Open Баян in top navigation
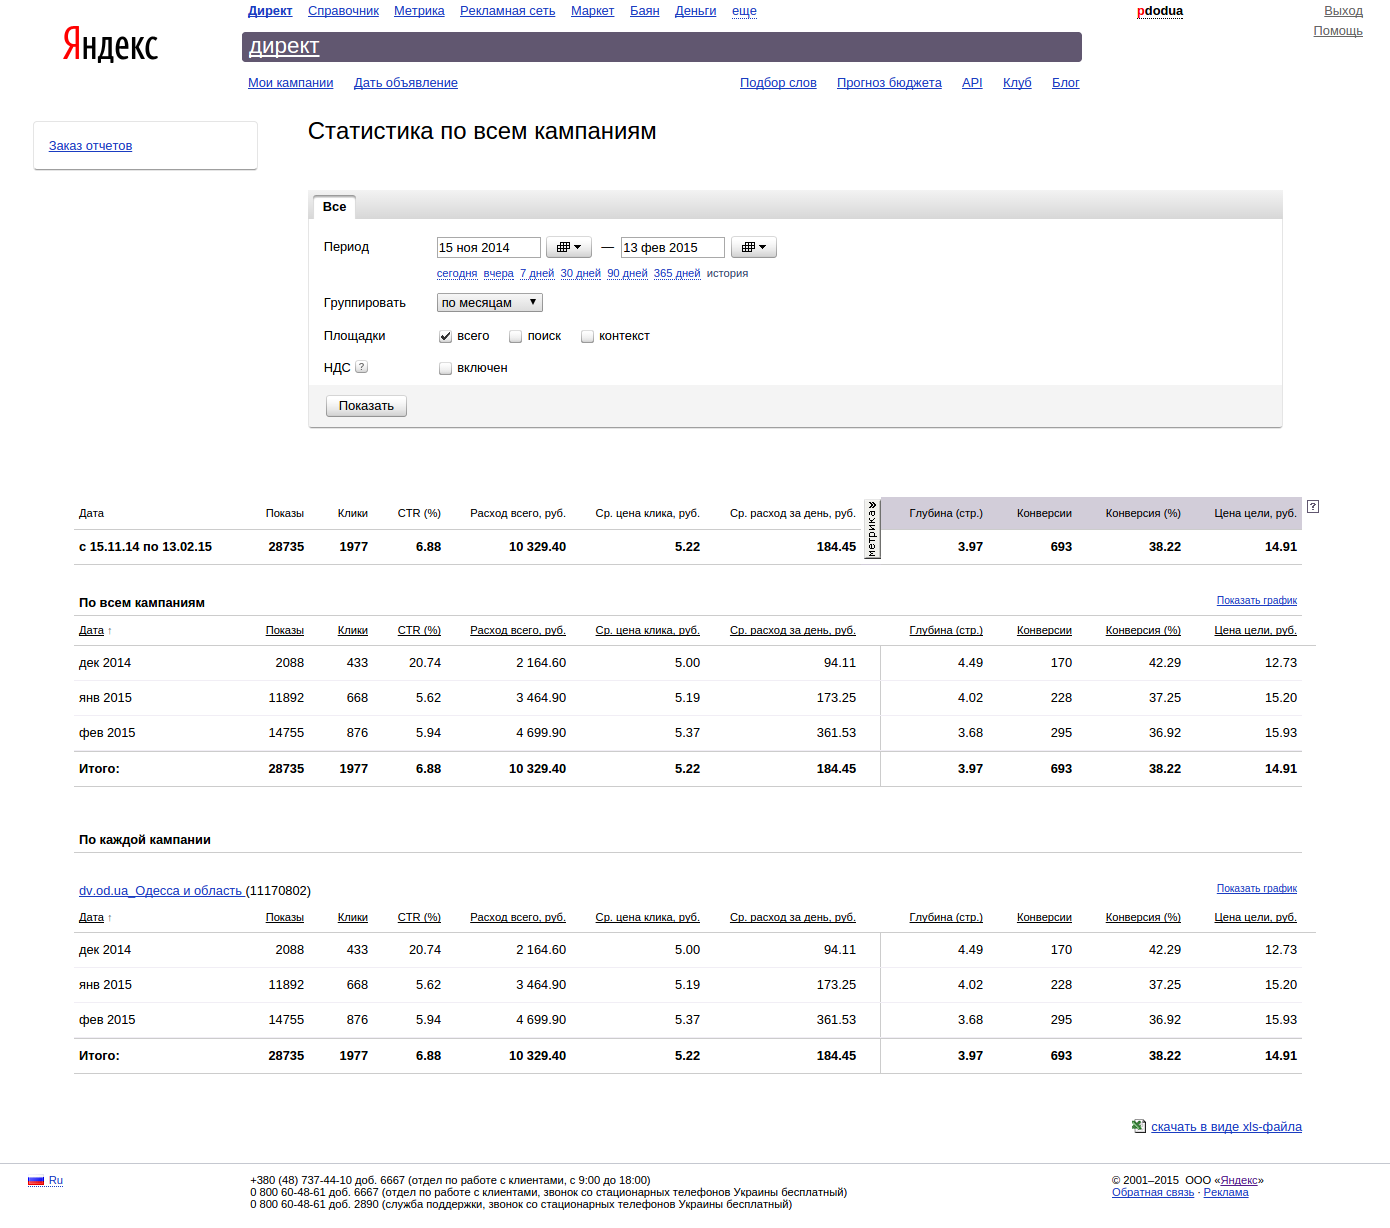 [x=644, y=11]
